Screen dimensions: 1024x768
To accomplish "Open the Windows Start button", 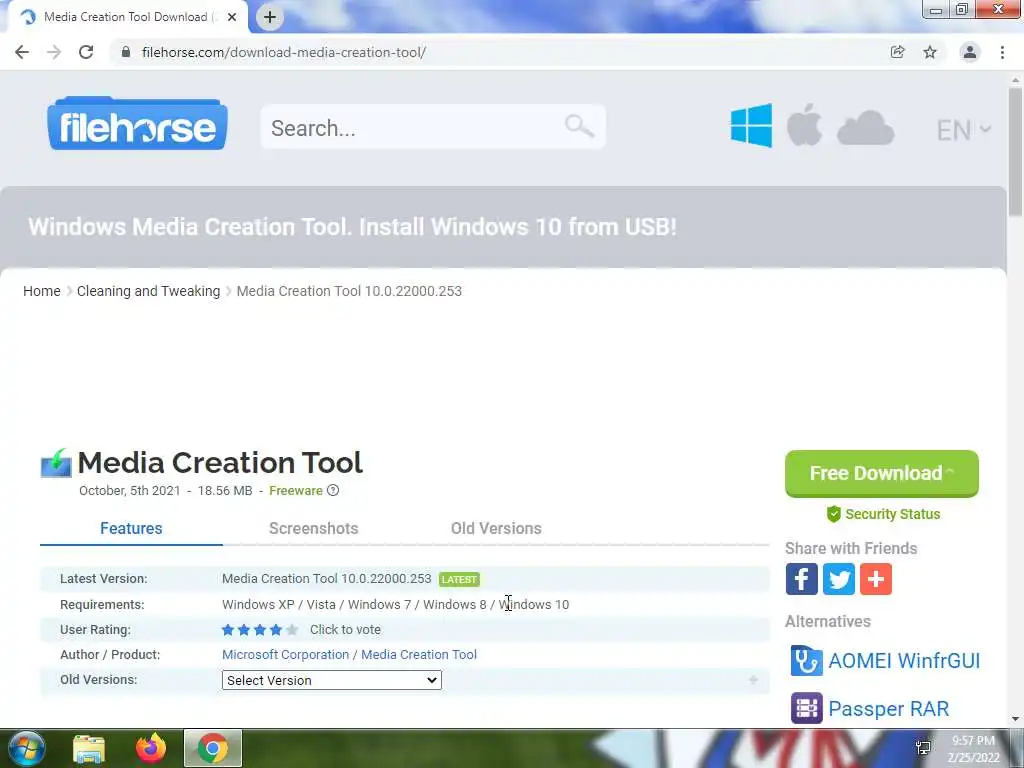I will 25,748.
